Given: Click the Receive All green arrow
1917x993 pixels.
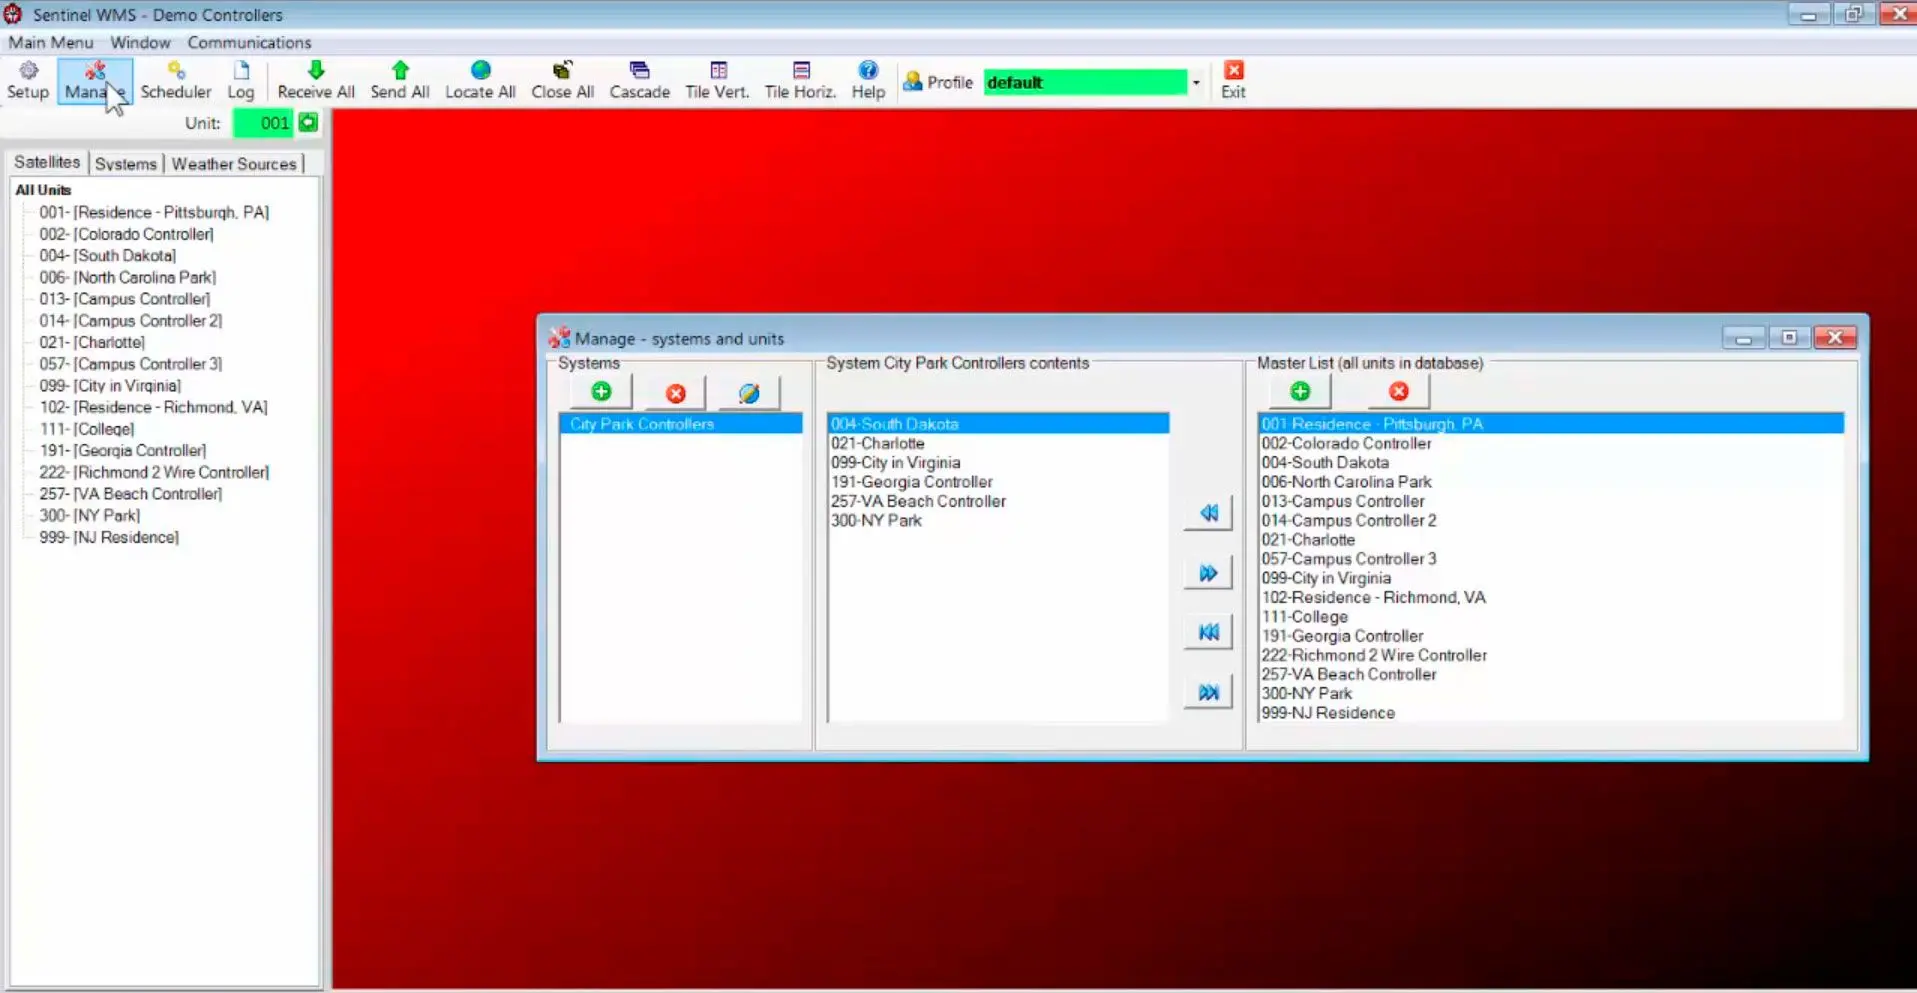Looking at the screenshot, I should [316, 79].
